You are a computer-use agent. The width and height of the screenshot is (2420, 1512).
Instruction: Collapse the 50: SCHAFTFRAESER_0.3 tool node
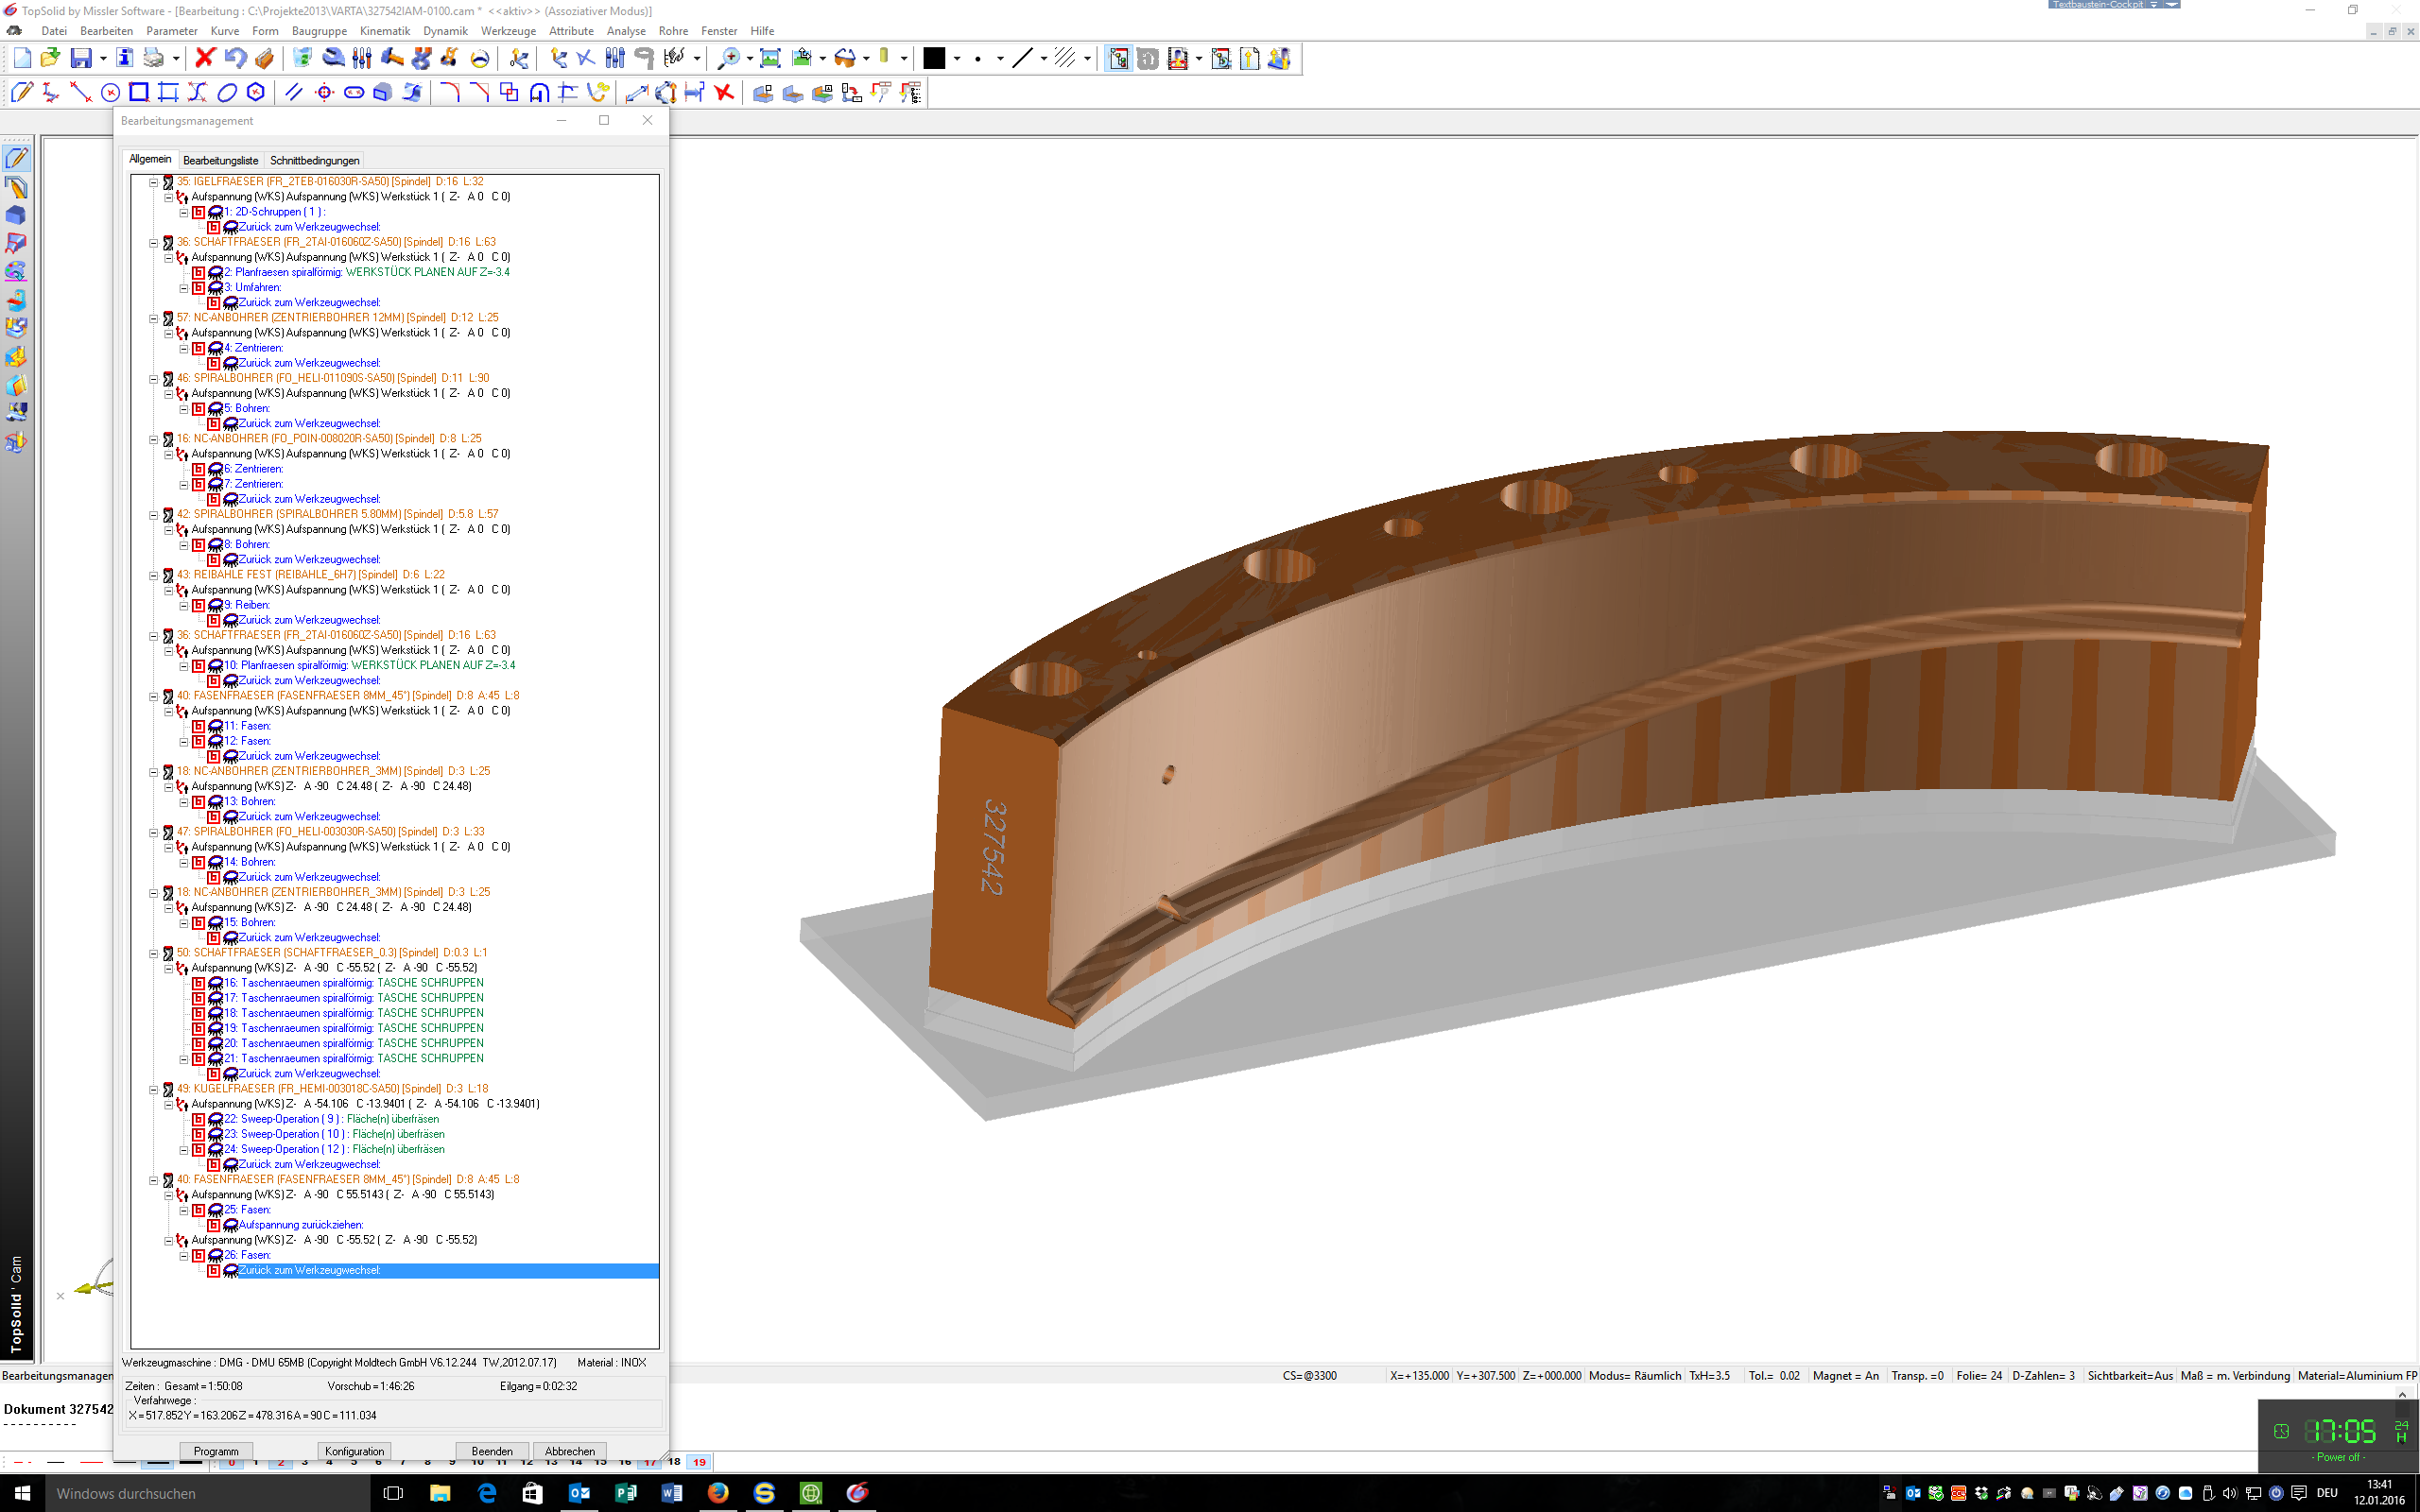coord(154,953)
